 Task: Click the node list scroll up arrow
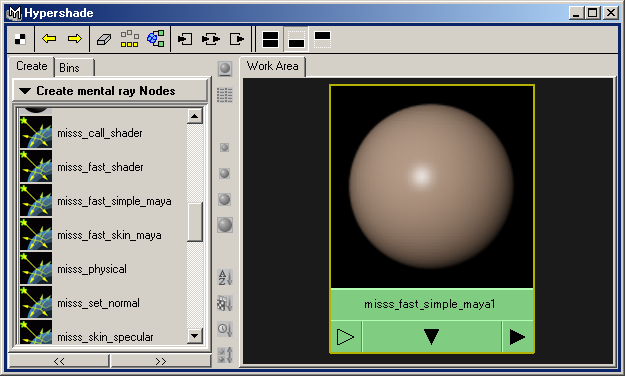tap(195, 116)
